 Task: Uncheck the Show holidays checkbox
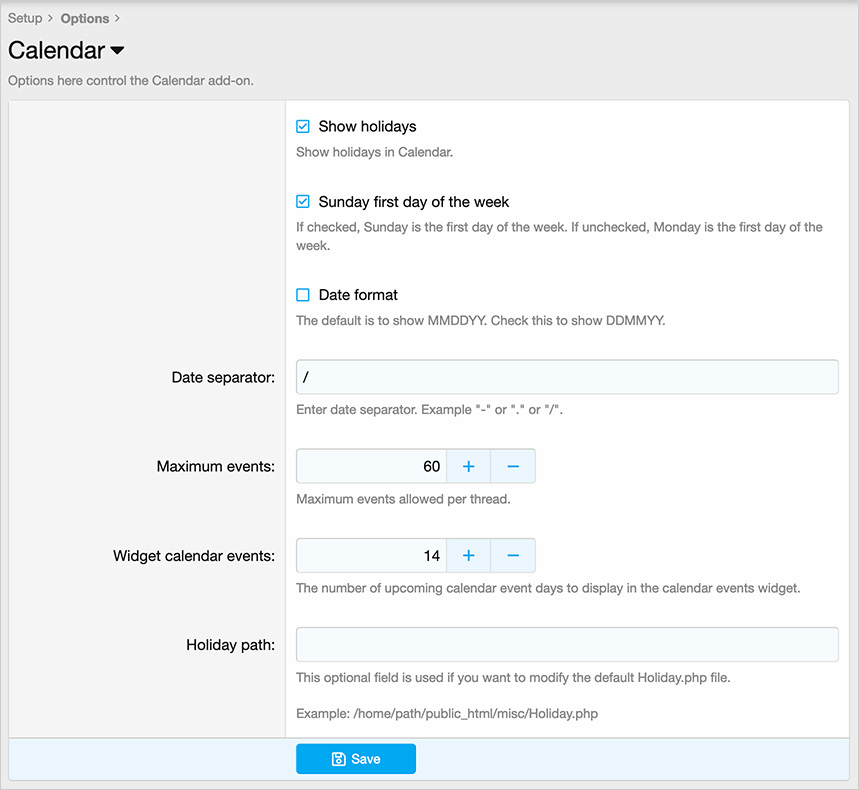(x=303, y=127)
